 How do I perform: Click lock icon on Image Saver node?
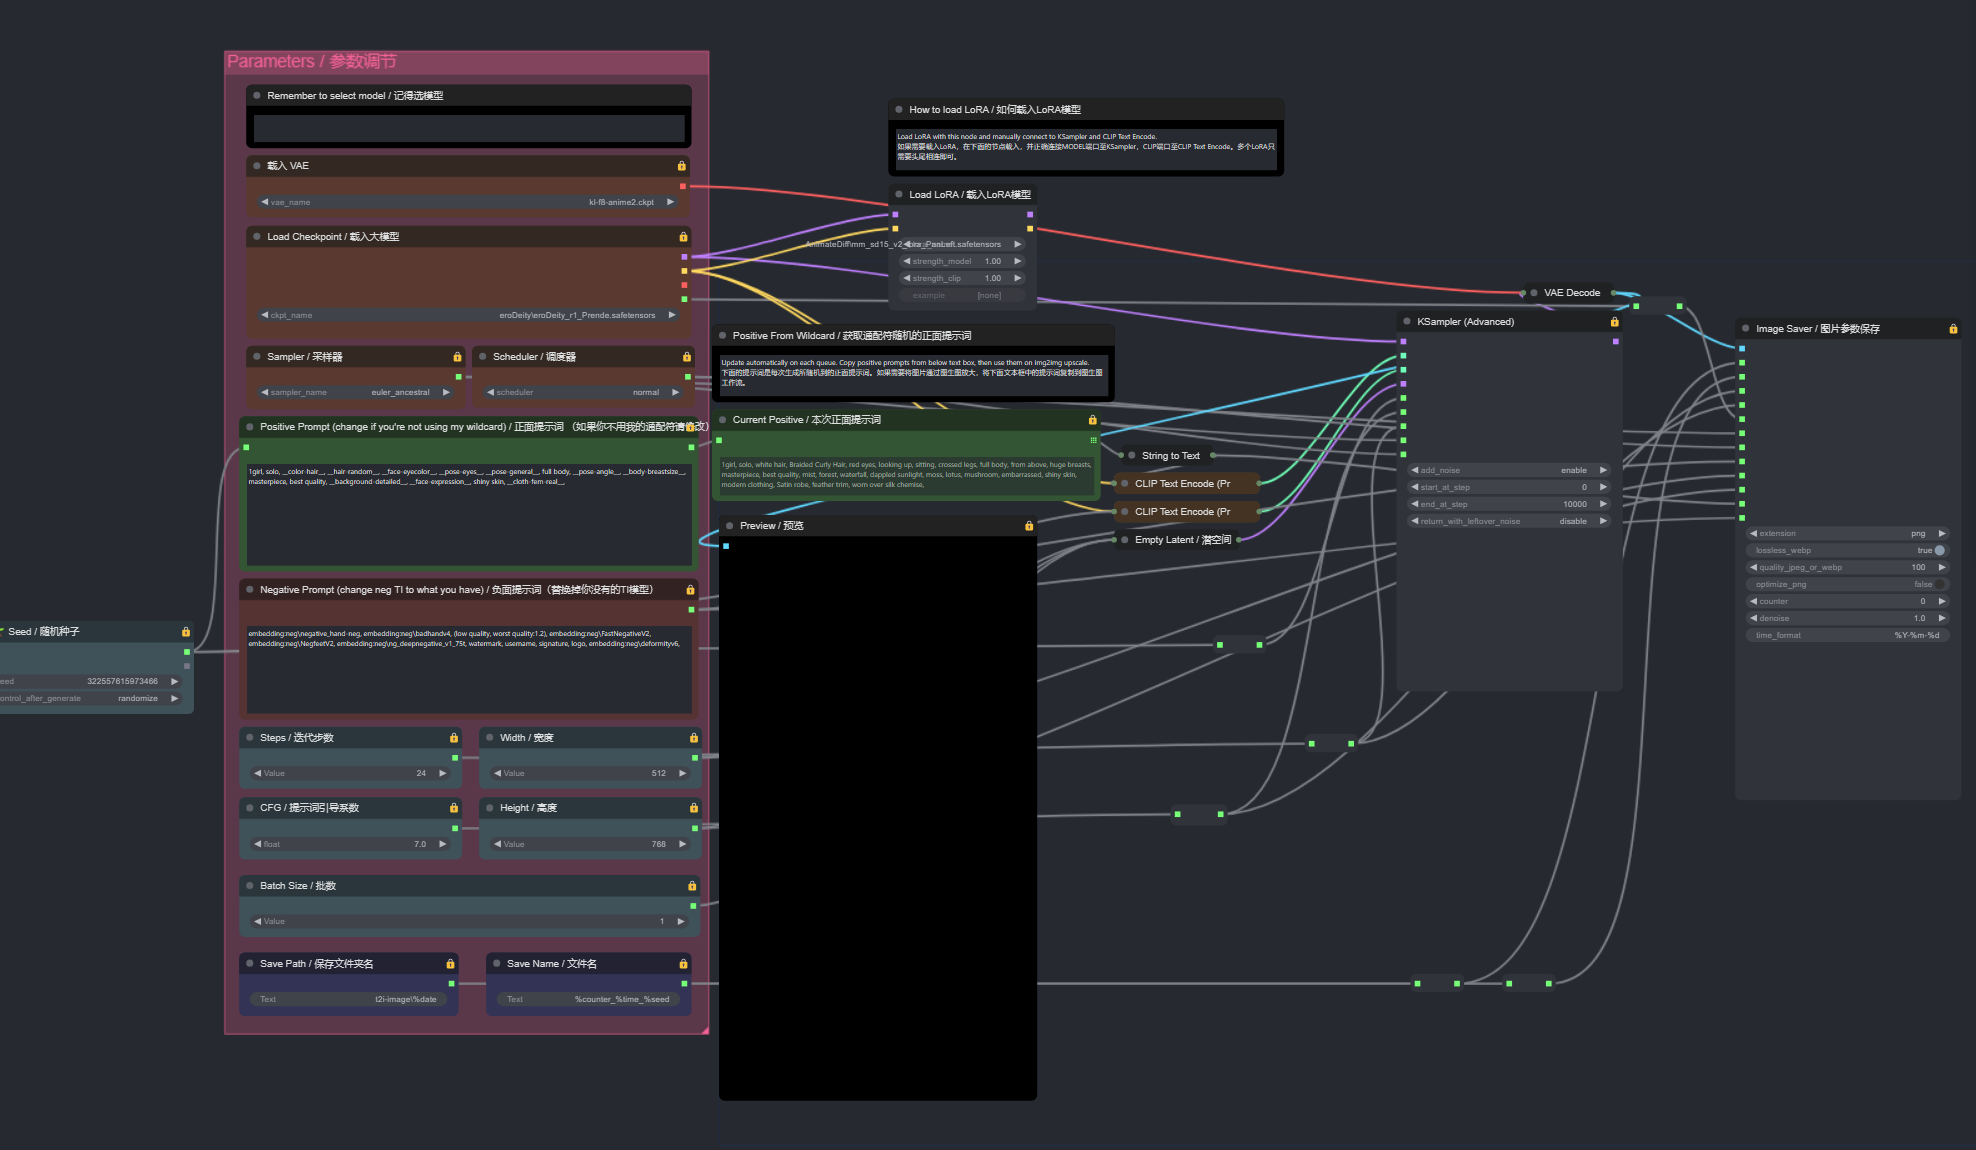[1953, 329]
